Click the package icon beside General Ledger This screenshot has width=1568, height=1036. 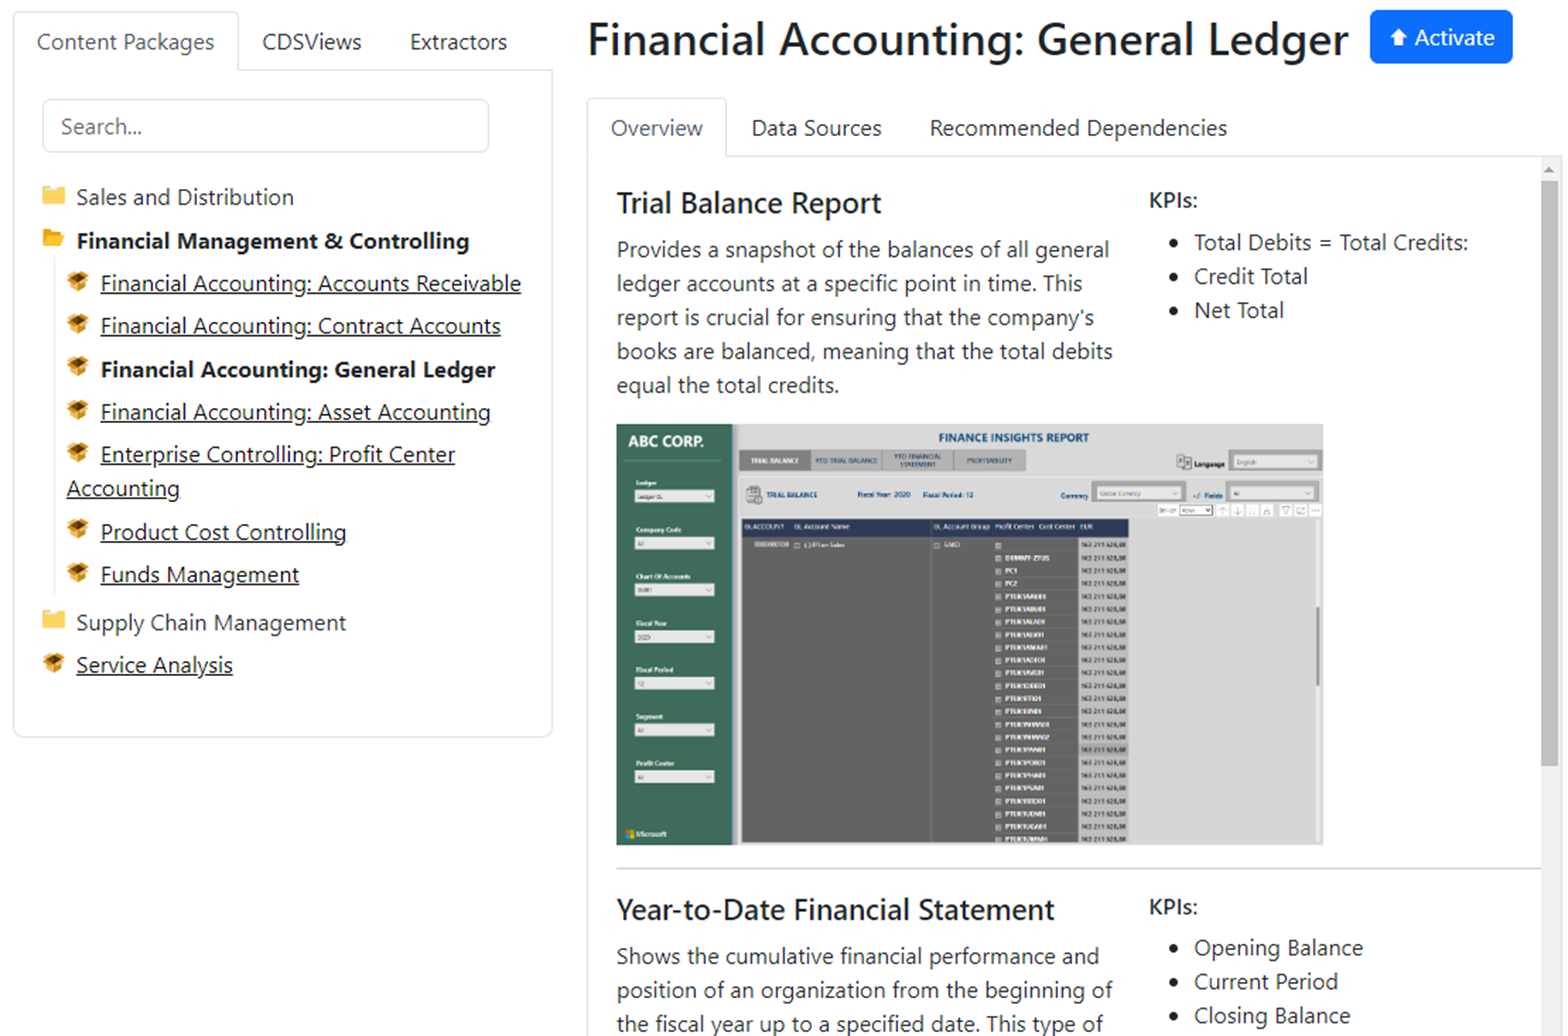coord(78,367)
